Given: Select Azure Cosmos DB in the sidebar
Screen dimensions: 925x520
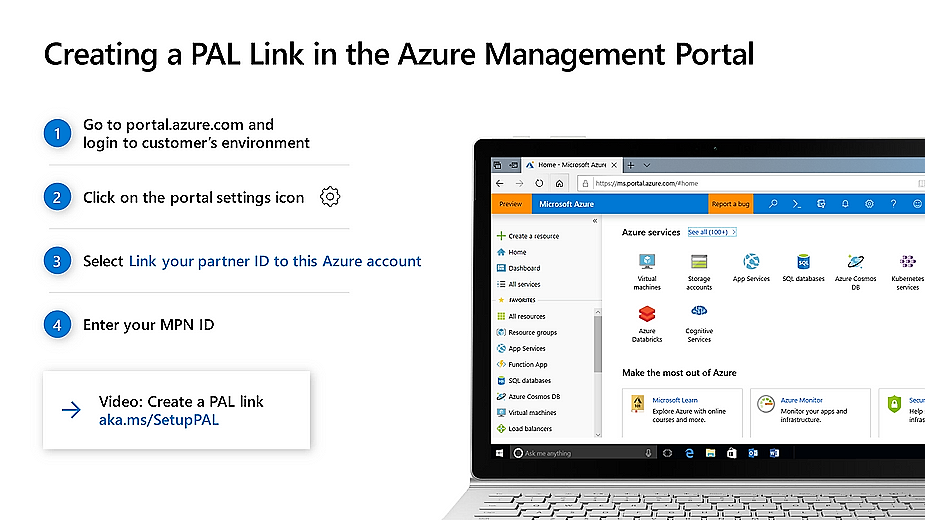Looking at the screenshot, I should 529,397.
